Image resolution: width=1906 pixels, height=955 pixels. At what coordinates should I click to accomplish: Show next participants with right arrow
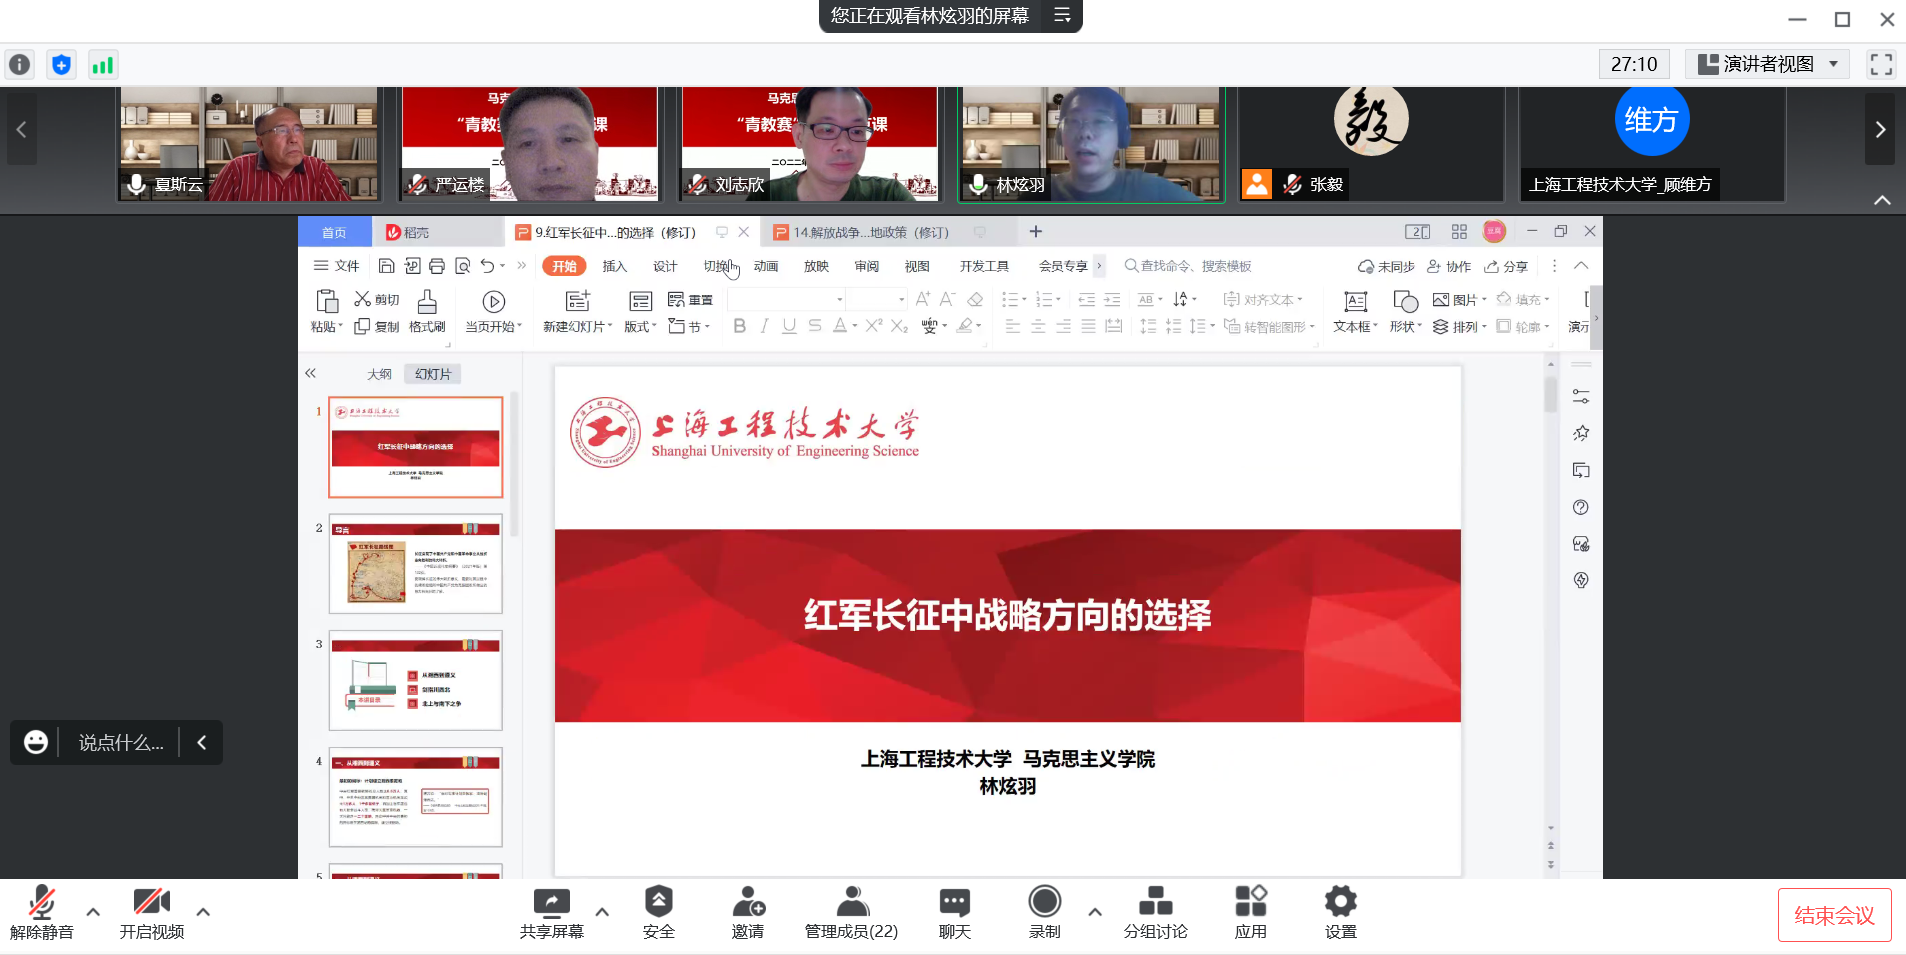pyautogui.click(x=1879, y=129)
